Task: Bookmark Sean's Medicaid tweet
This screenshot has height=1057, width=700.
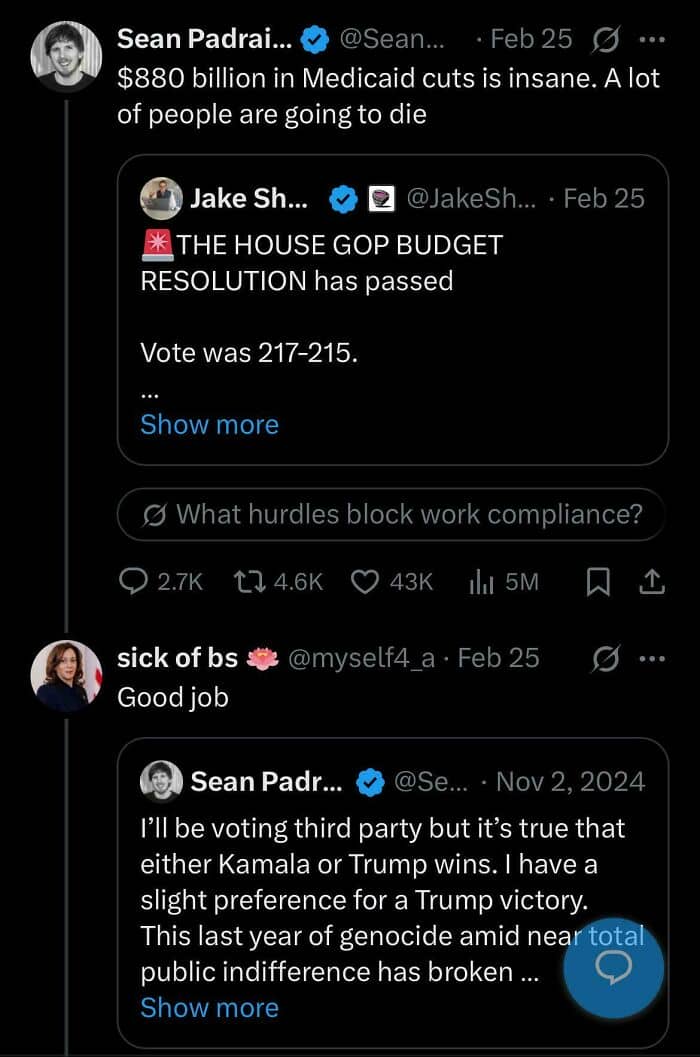Action: pos(597,581)
